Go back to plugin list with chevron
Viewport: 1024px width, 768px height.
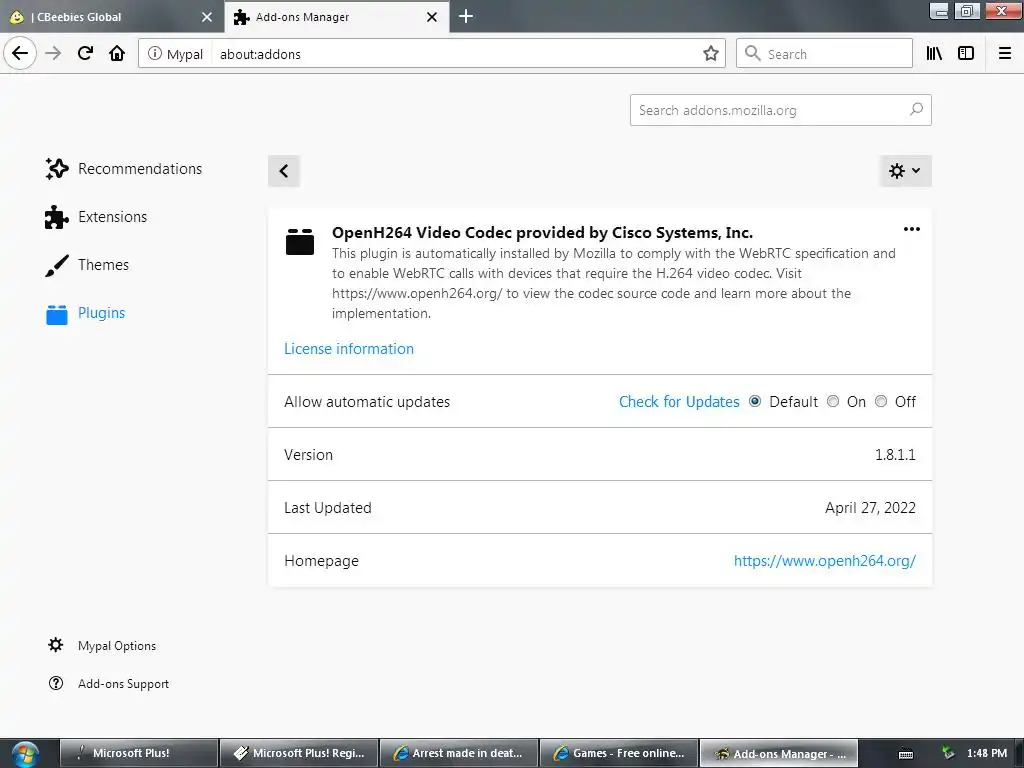283,171
